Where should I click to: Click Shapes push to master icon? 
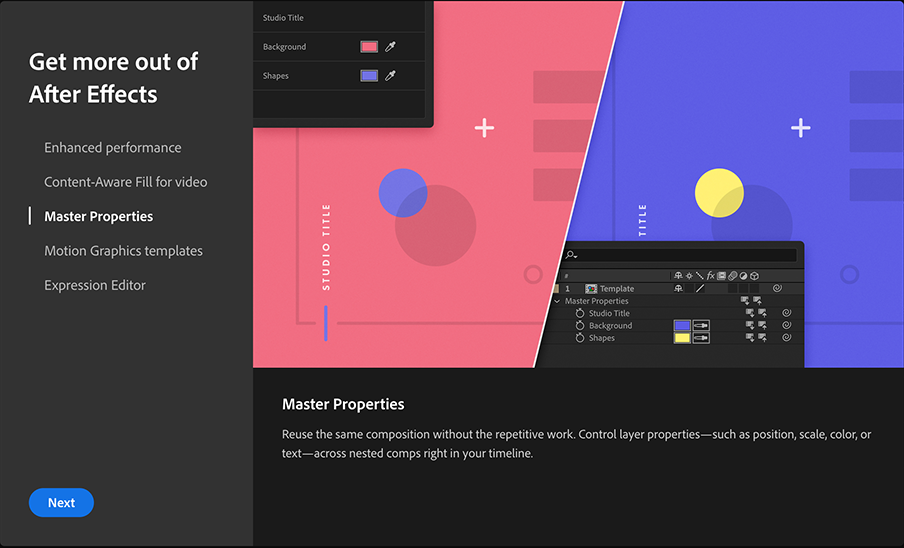click(x=762, y=337)
